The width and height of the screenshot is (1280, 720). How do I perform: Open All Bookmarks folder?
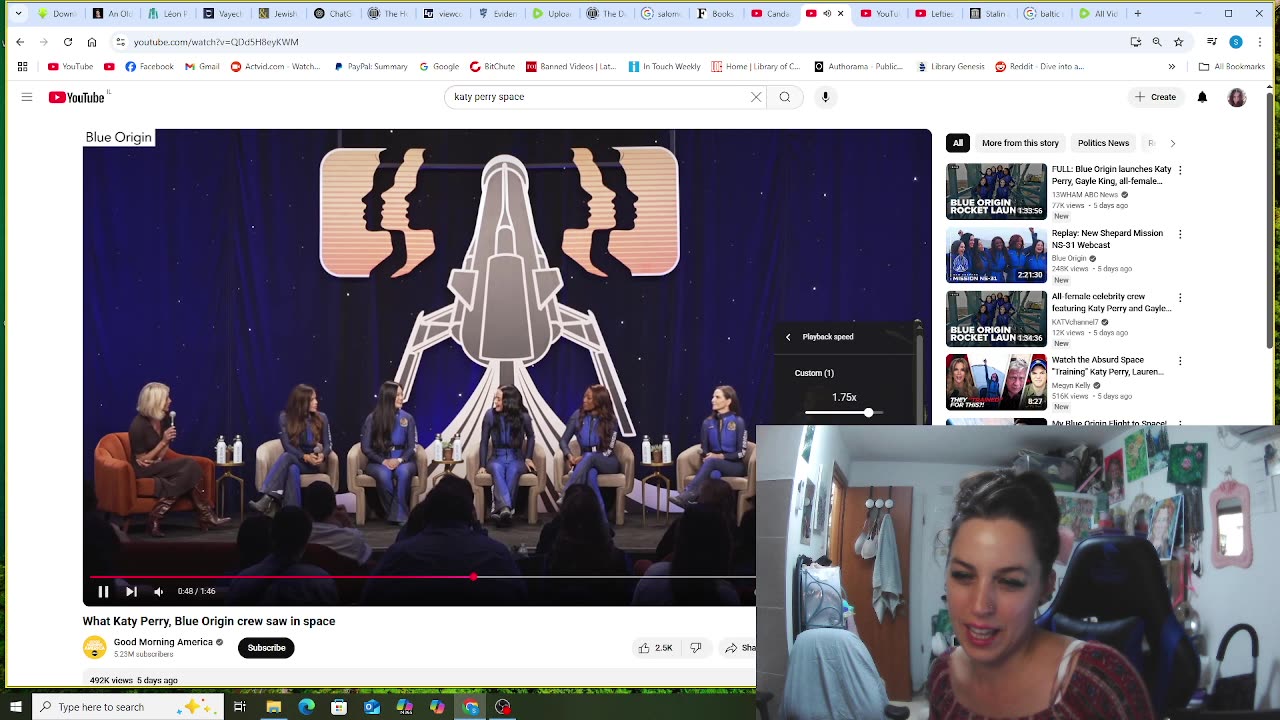(x=1232, y=67)
